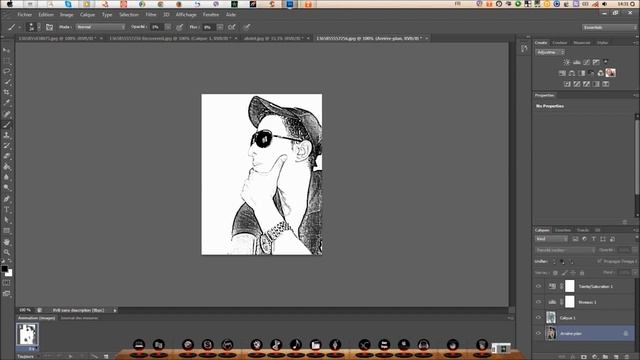The width and height of the screenshot is (640, 360).
Task: Select the Calque 1 layer name
Action: click(x=567, y=318)
